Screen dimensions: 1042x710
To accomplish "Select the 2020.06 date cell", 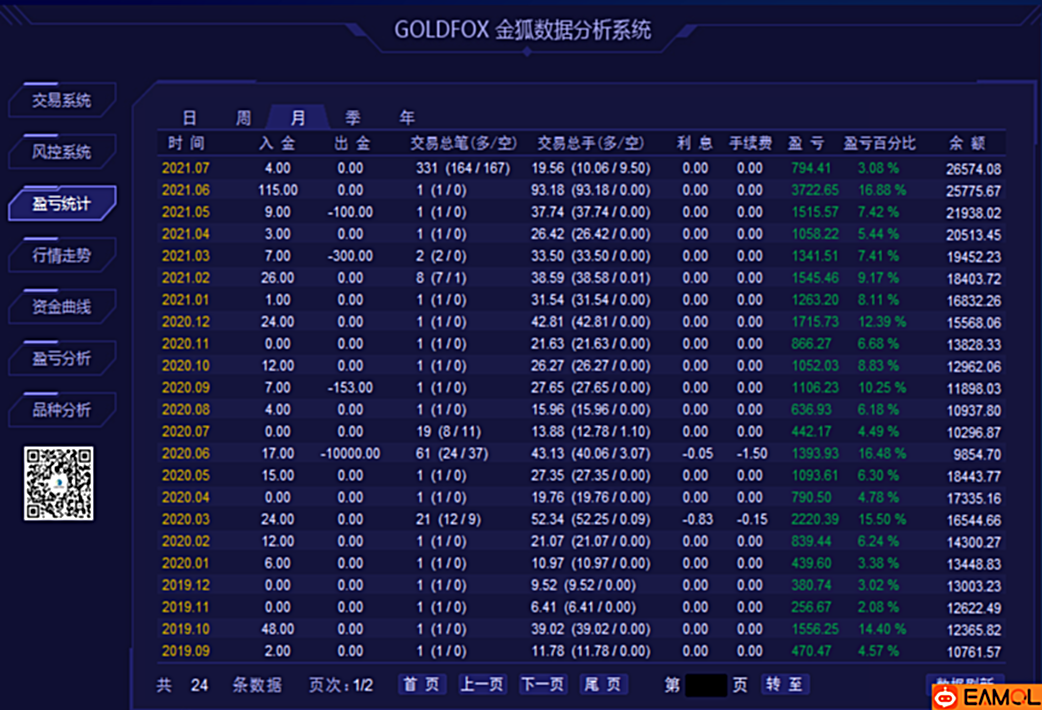I will (185, 453).
